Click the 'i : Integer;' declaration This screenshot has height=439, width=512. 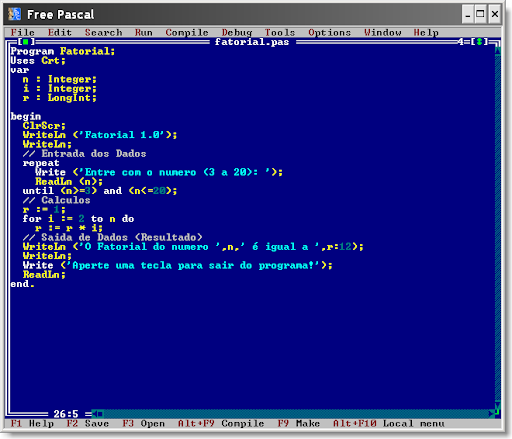click(x=60, y=88)
